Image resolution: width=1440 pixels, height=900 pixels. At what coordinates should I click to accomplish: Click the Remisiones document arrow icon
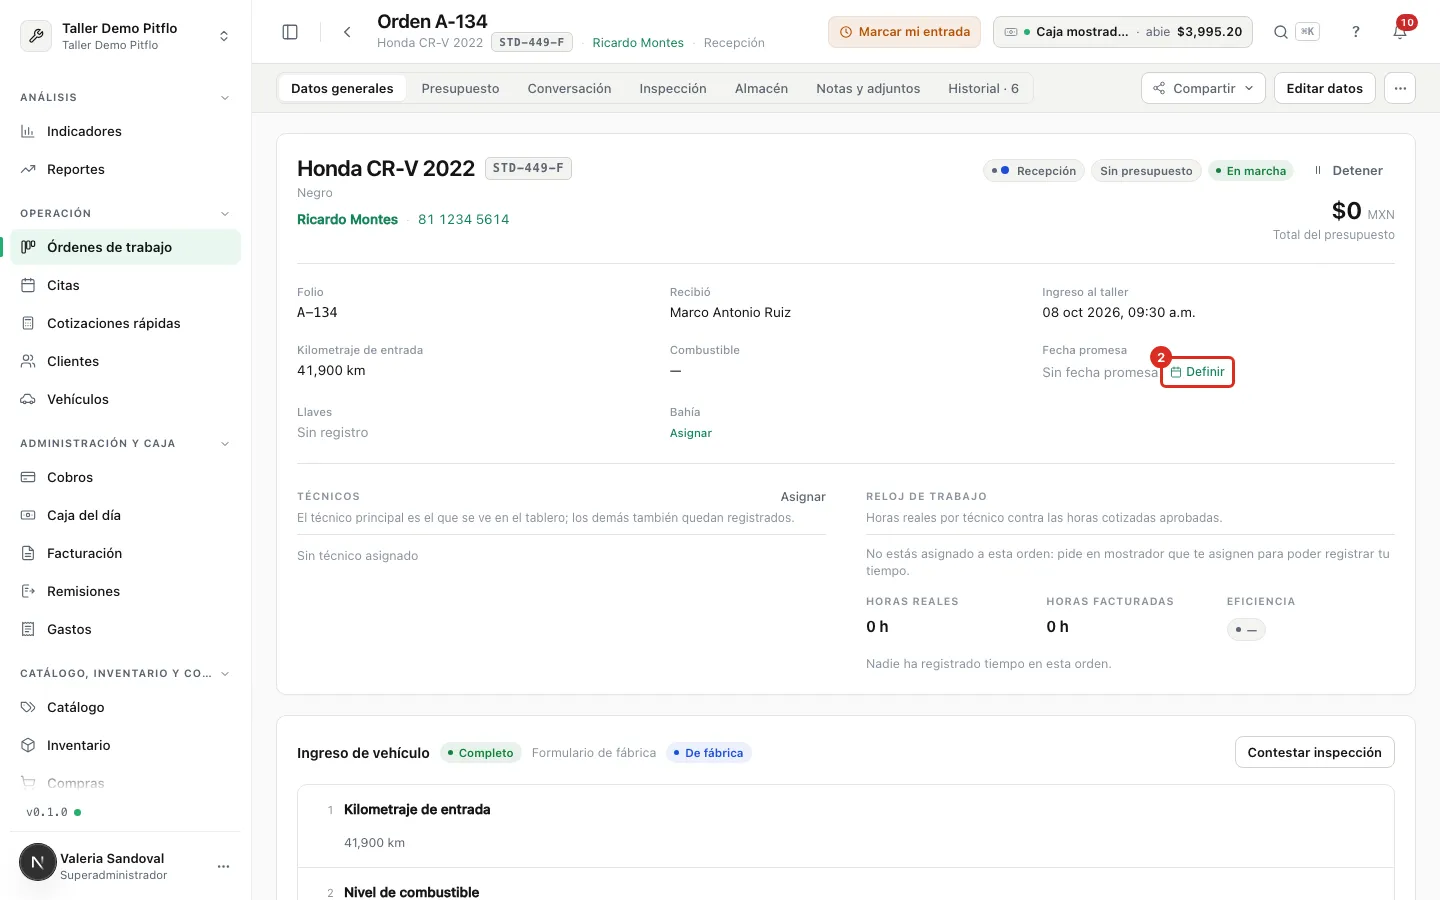[x=28, y=591]
